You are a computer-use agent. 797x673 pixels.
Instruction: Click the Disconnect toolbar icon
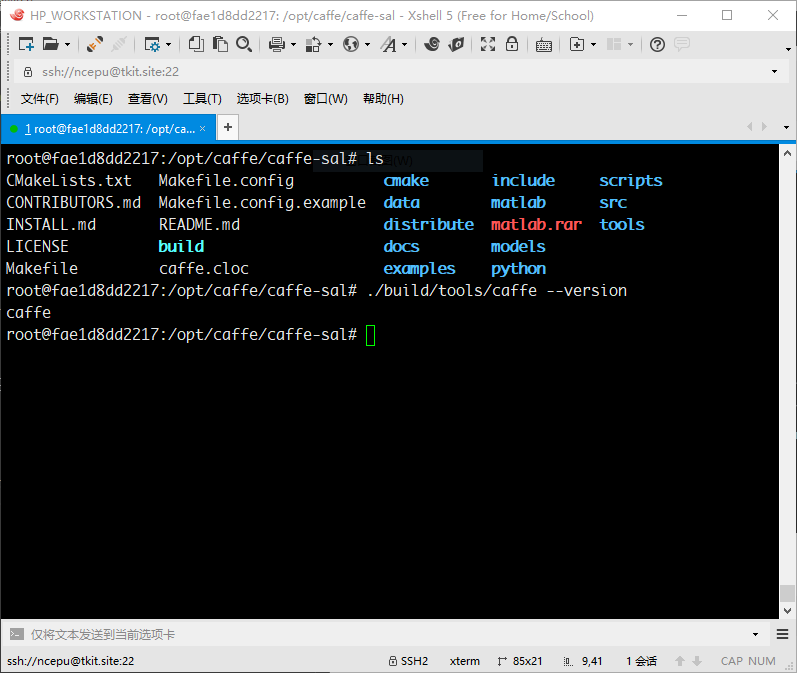pyautogui.click(x=95, y=44)
